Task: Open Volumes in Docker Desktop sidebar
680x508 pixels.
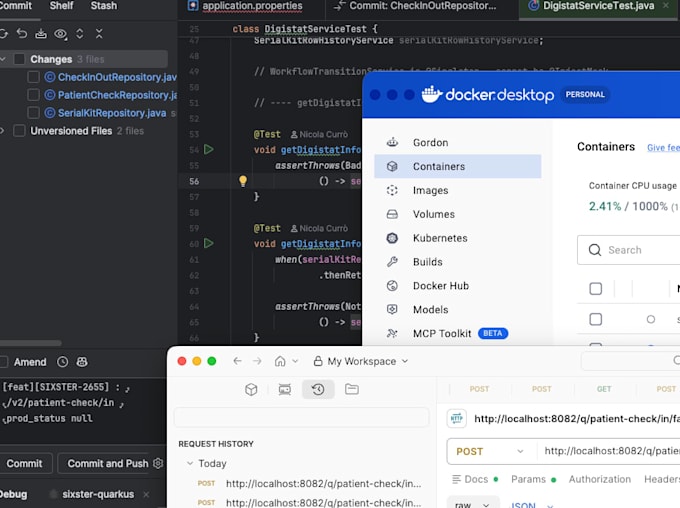Action: (x=458, y=214)
